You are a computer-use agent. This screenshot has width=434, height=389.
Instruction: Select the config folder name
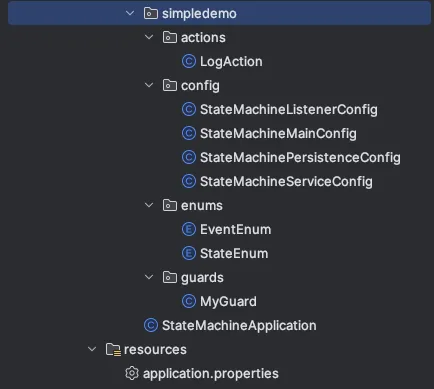click(x=200, y=86)
